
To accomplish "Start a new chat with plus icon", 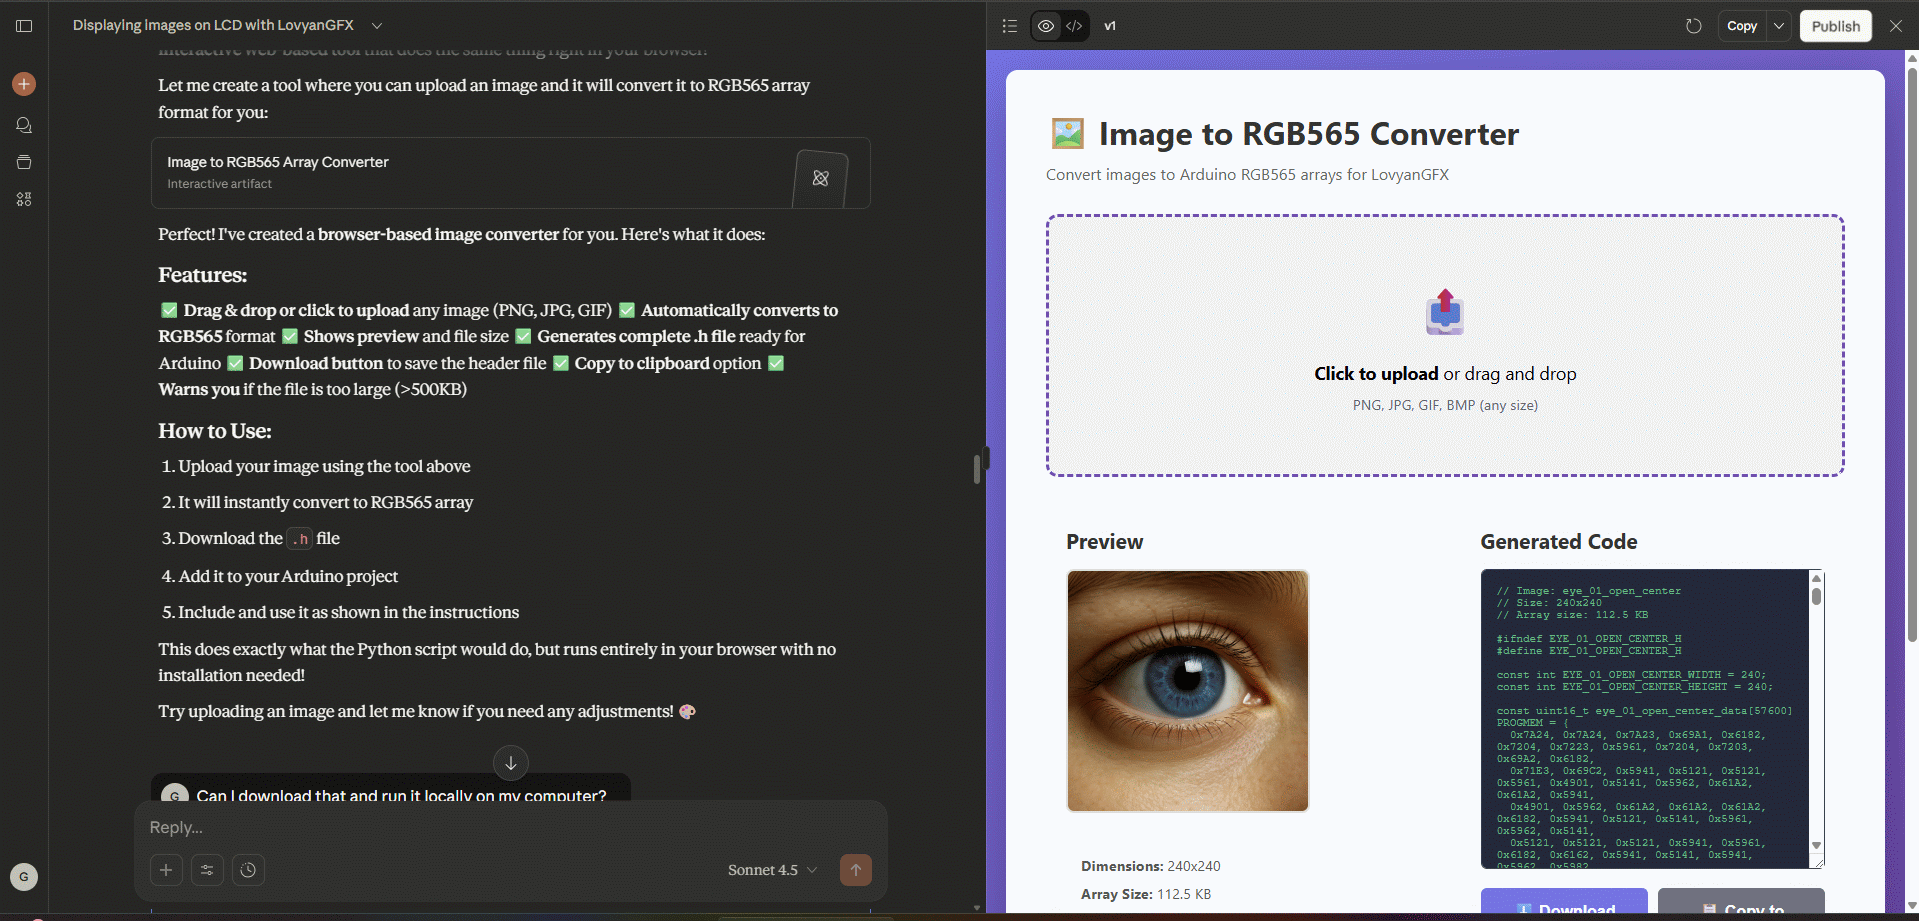I will coord(24,84).
